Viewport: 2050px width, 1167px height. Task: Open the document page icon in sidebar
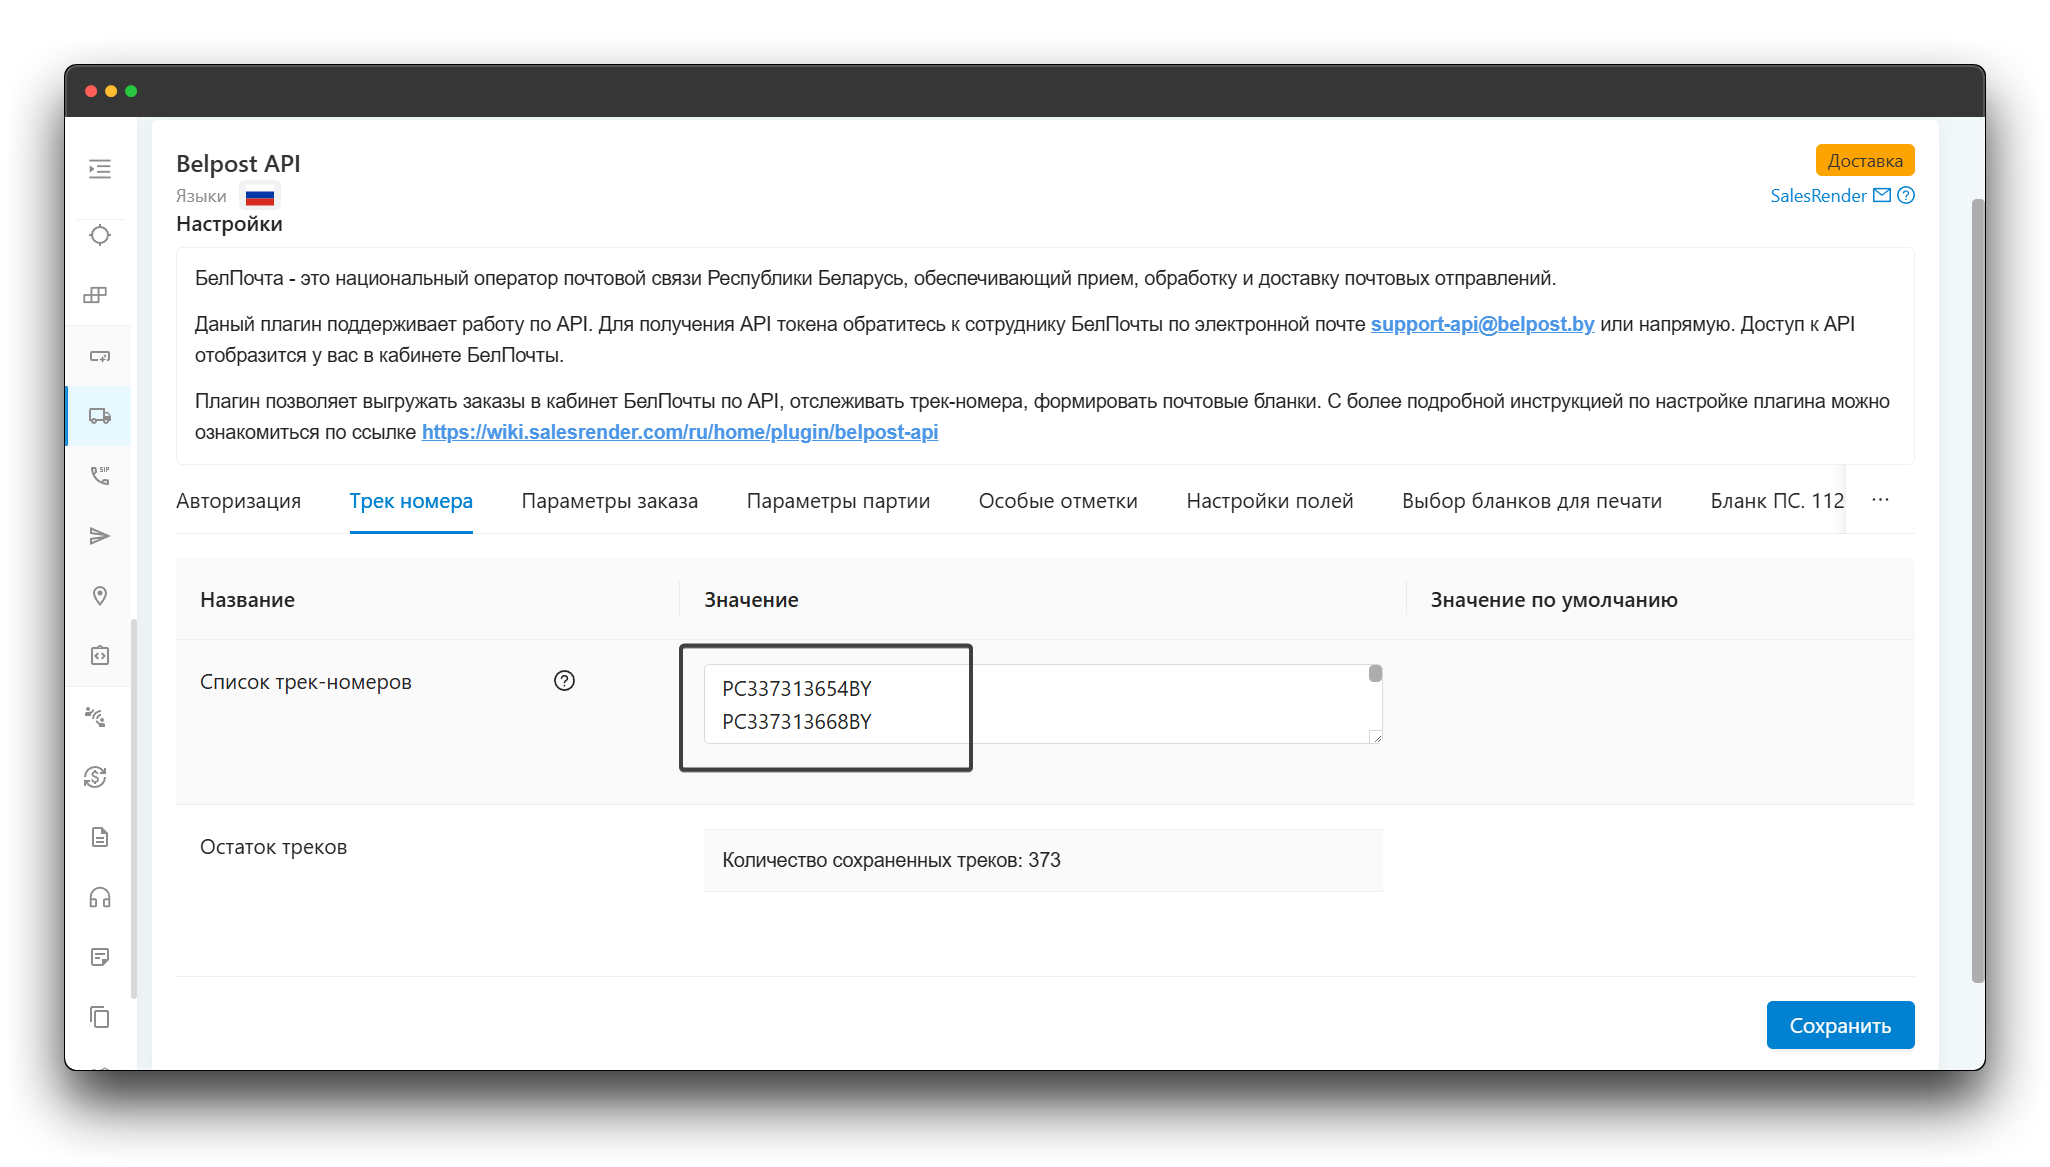[x=99, y=837]
